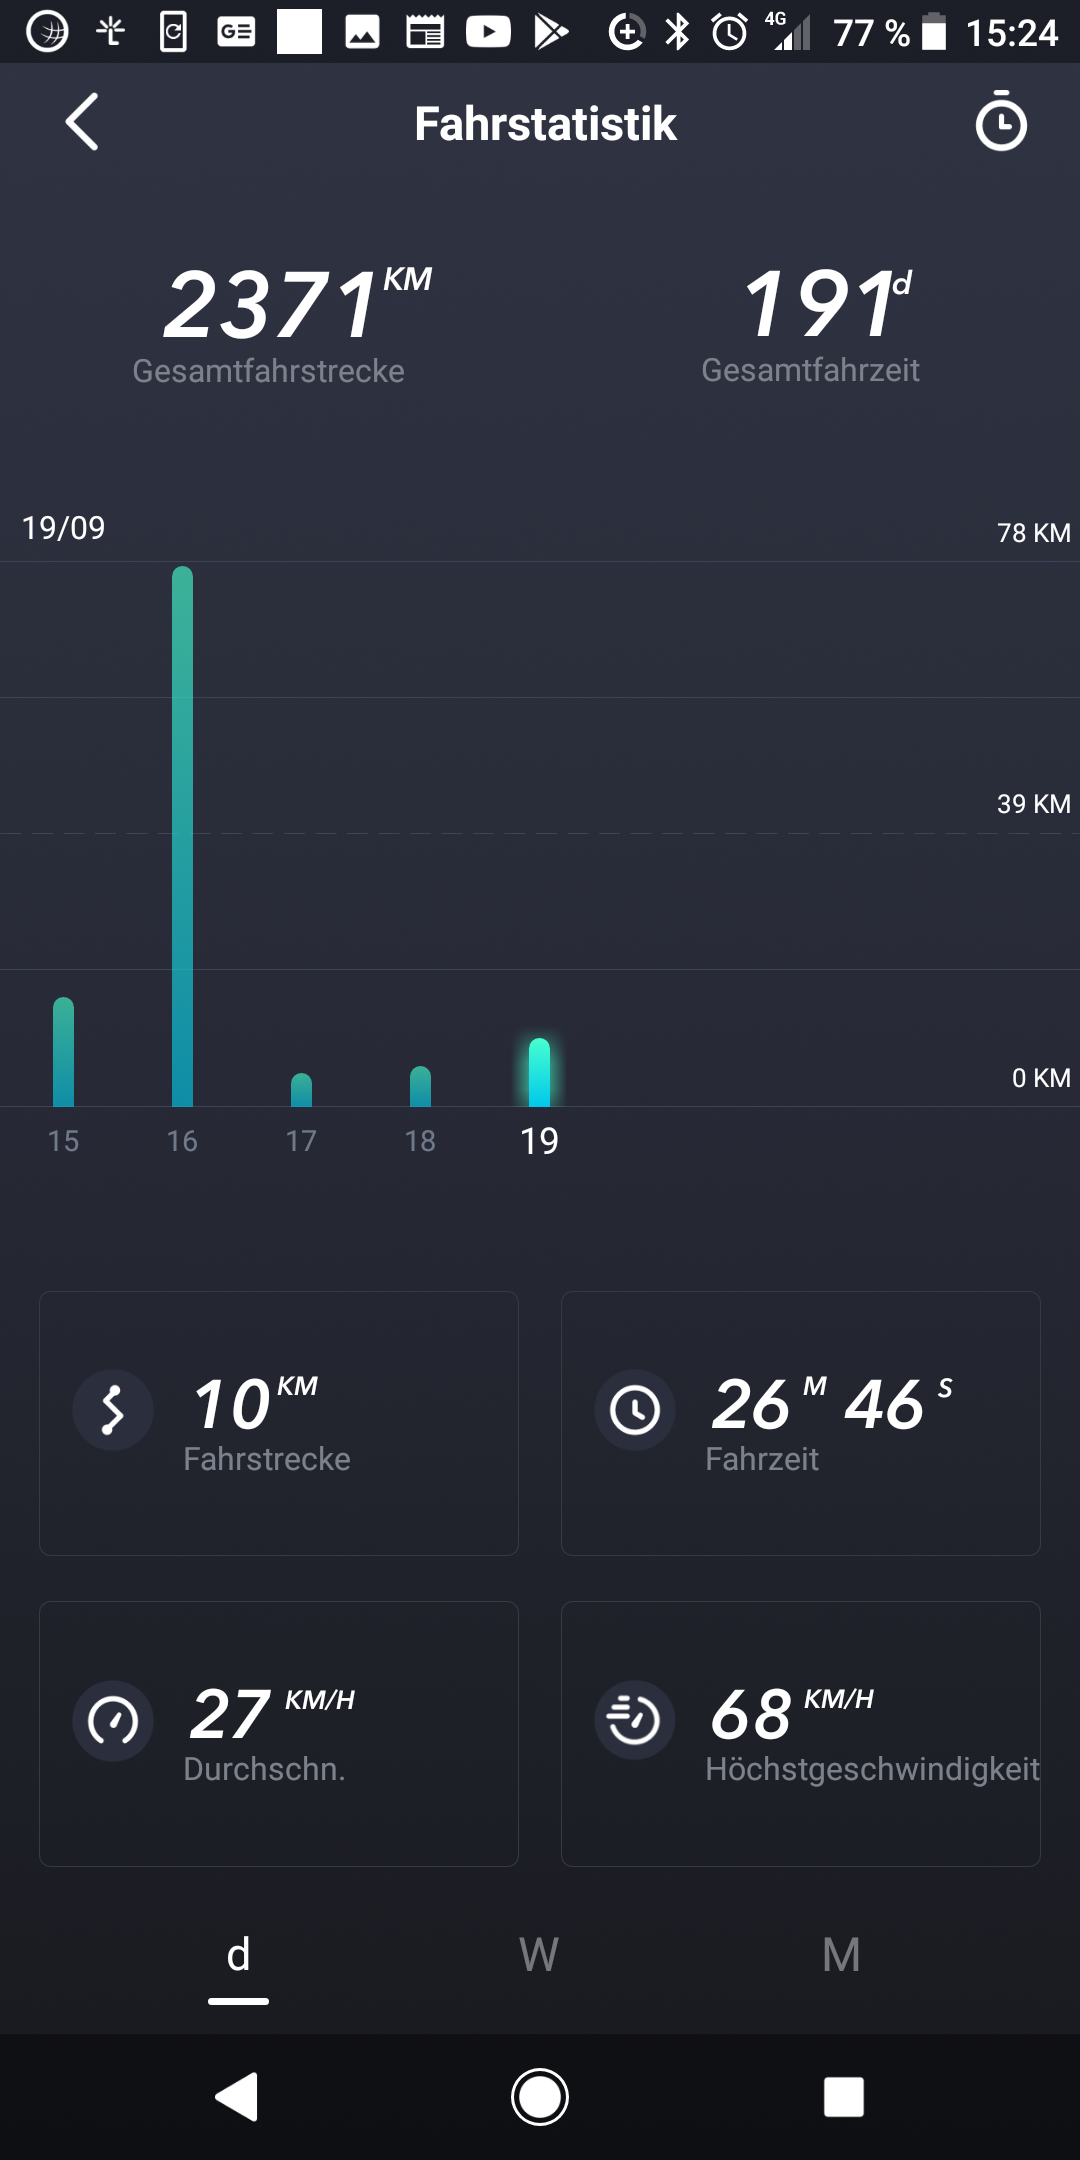
Task: Tap the back arrow in the header
Action: 82,122
